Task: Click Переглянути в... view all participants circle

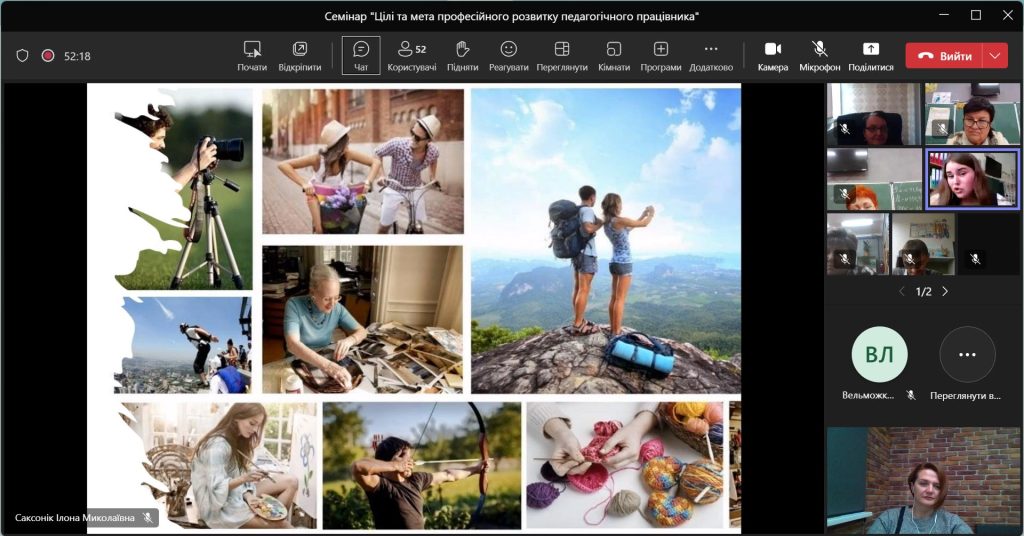Action: 967,355
